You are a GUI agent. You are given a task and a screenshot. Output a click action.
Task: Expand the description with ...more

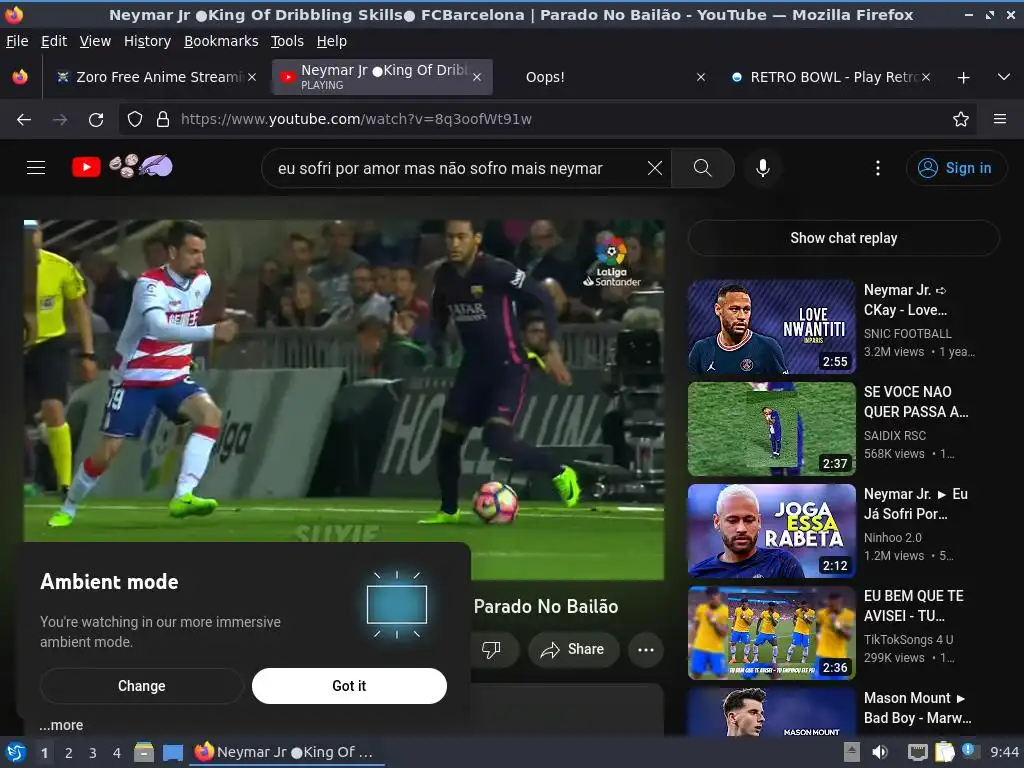click(x=61, y=725)
